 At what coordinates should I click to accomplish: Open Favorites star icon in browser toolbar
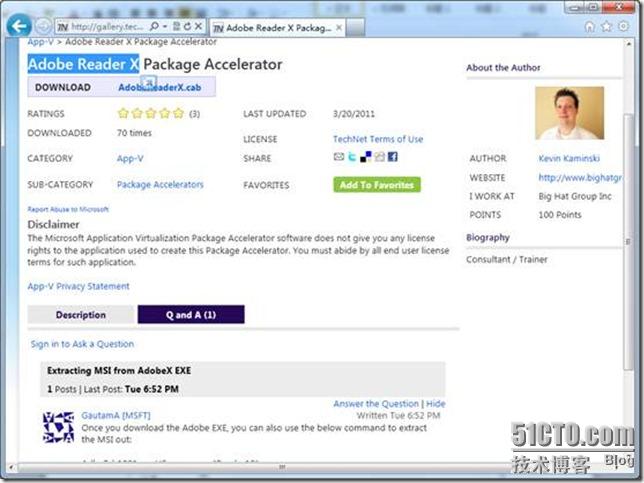607,27
